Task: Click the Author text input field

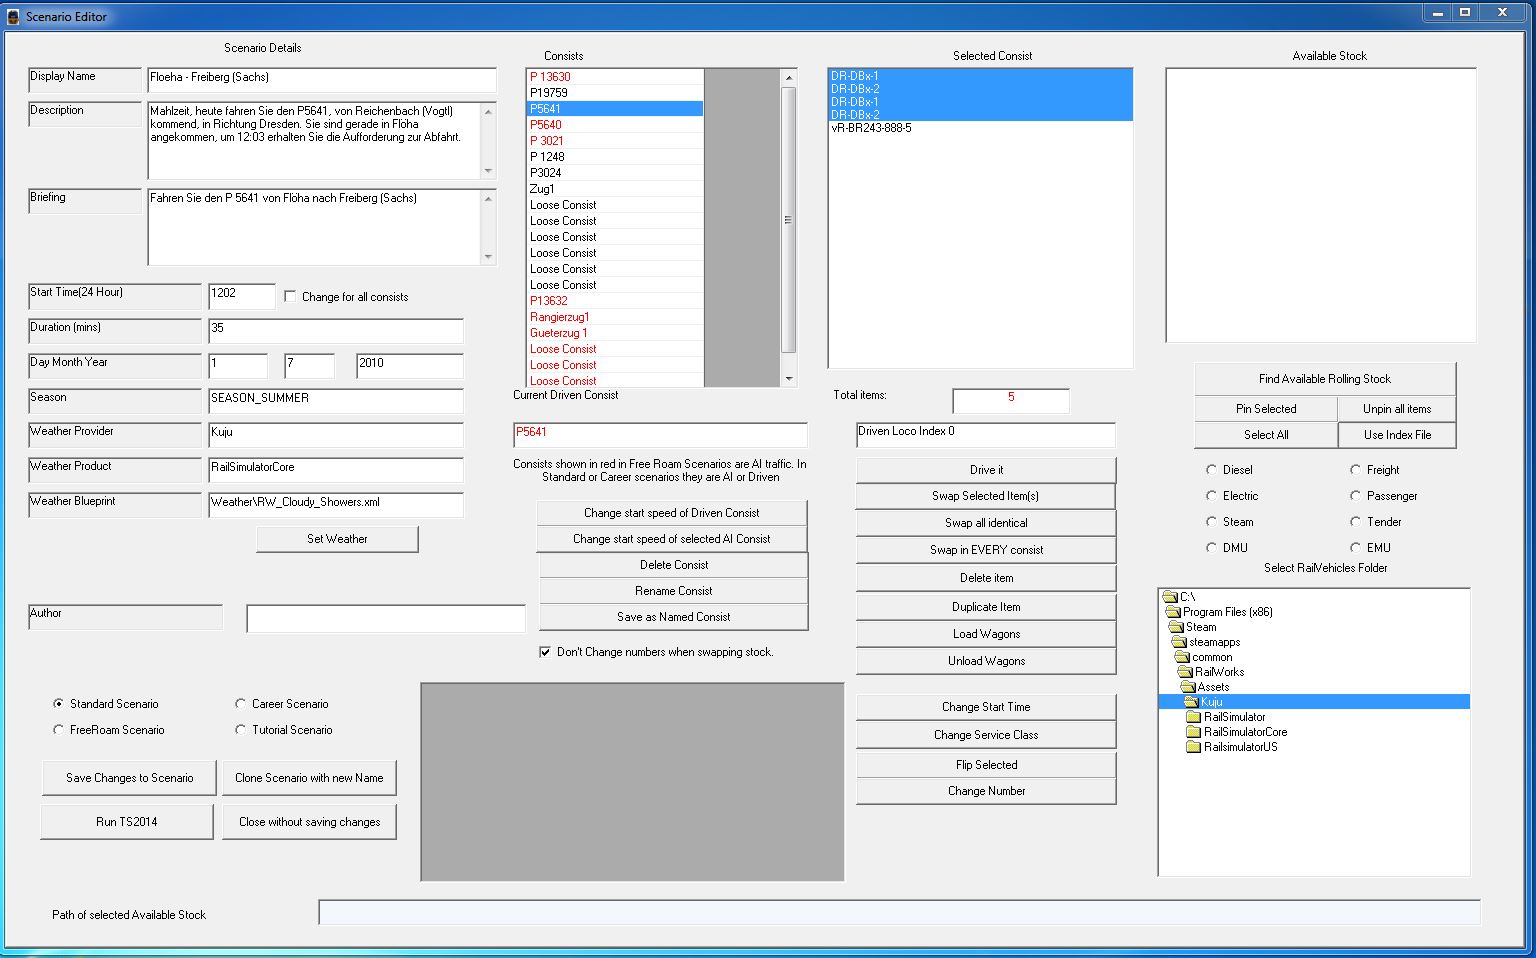Action: 385,619
